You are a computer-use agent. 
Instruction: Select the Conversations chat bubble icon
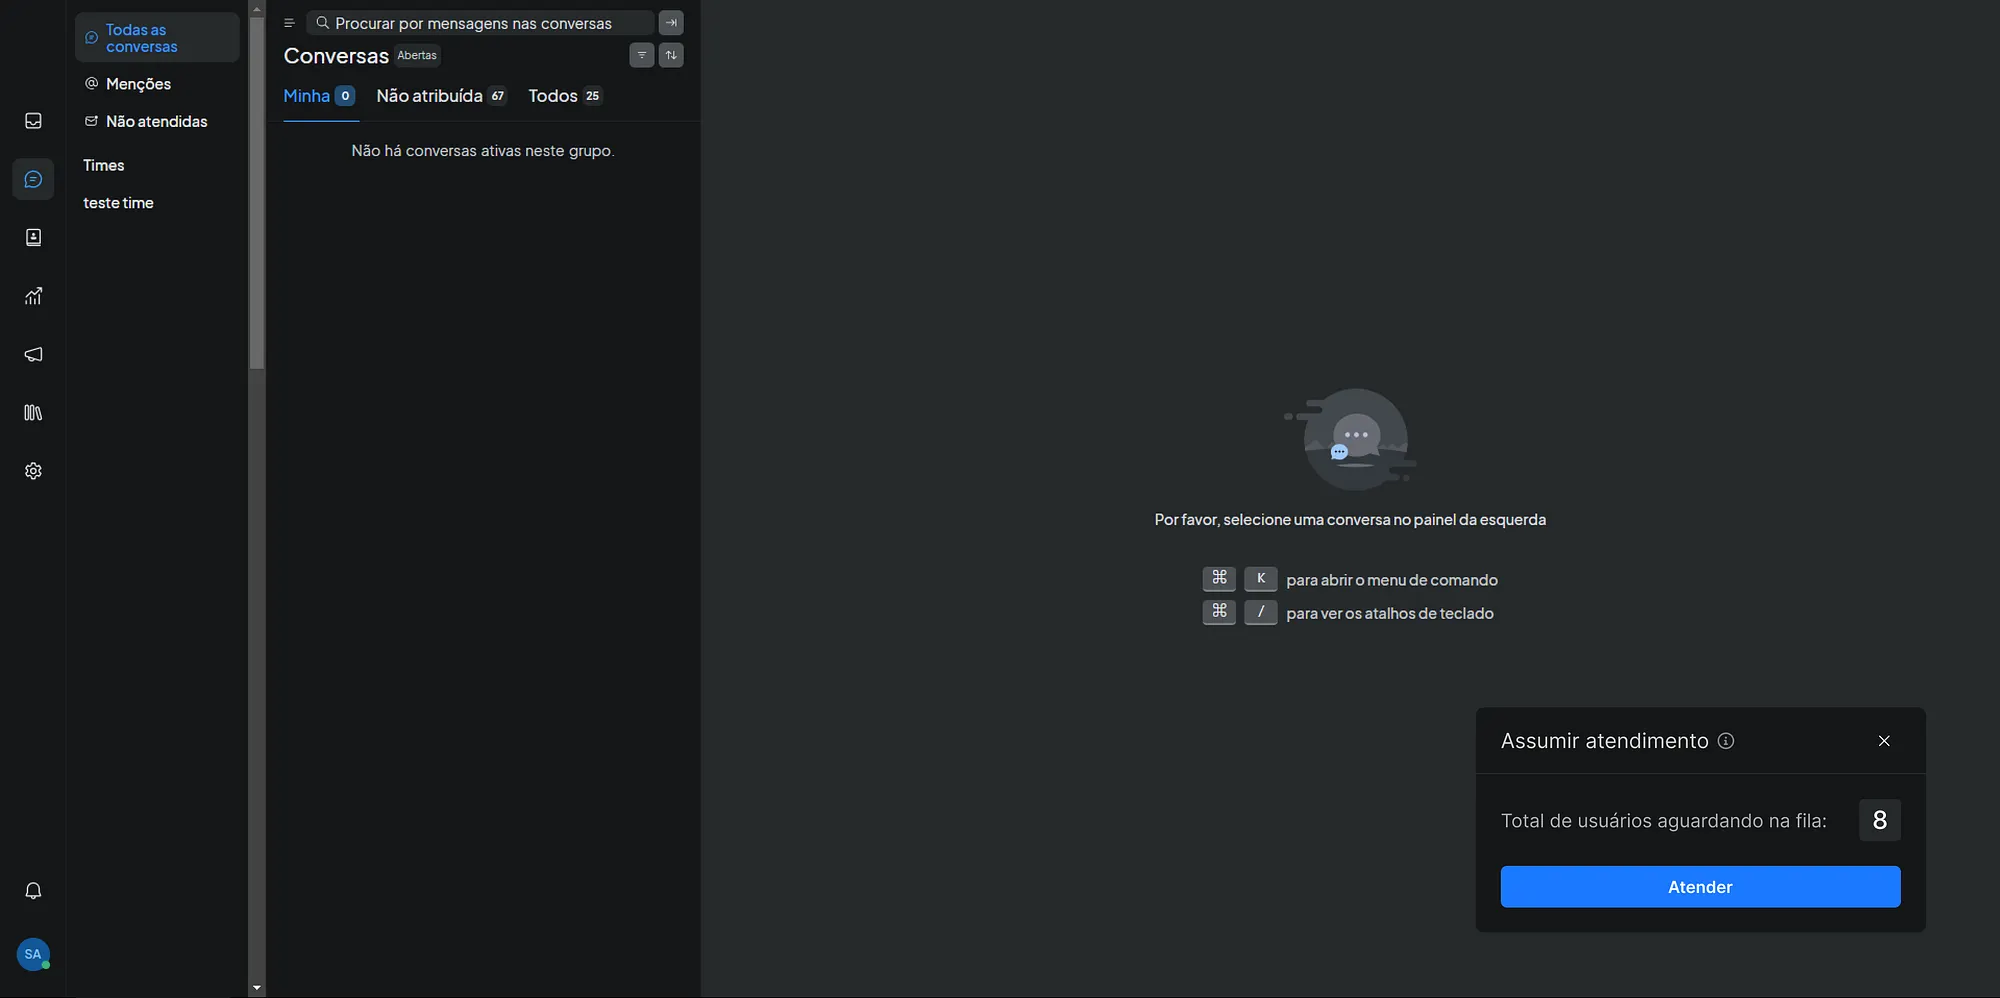pos(33,179)
